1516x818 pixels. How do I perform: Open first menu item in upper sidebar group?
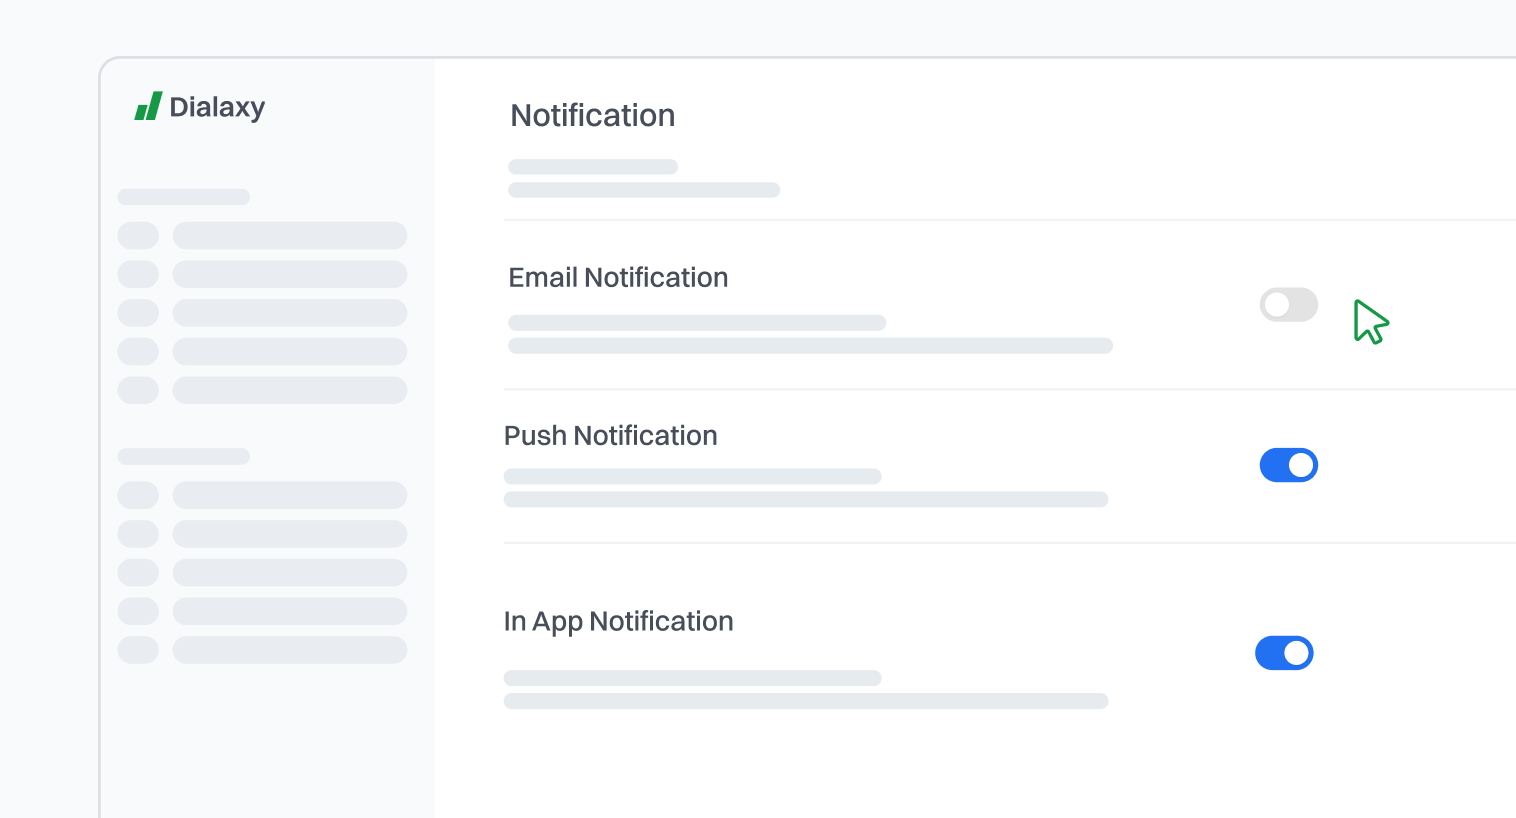[289, 236]
